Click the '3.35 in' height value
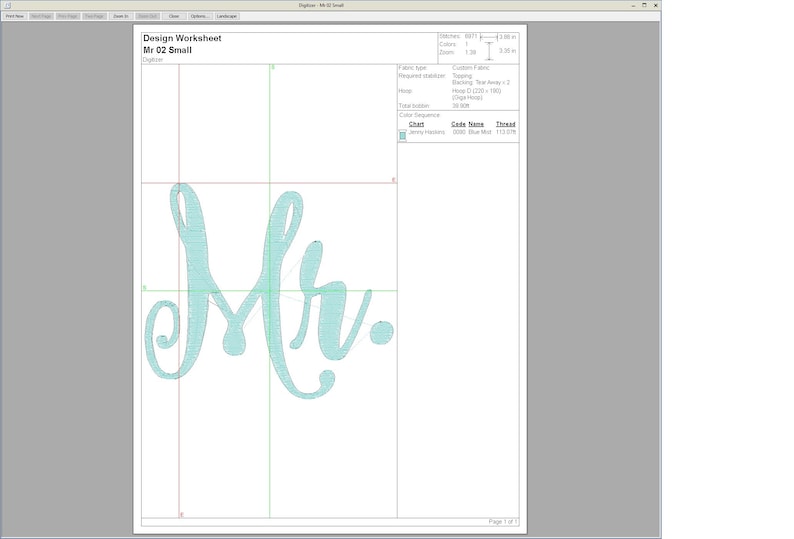 pyautogui.click(x=507, y=51)
